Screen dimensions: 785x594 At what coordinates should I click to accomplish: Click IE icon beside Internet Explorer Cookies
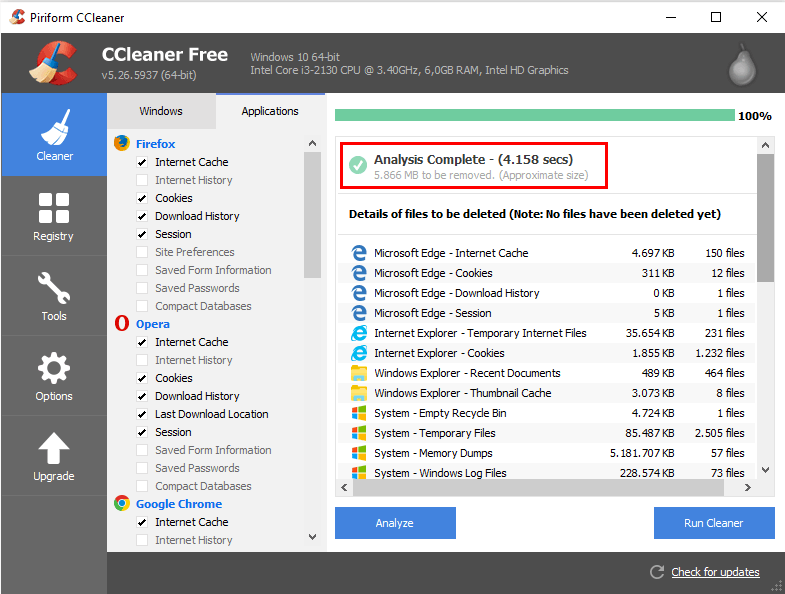click(x=359, y=353)
